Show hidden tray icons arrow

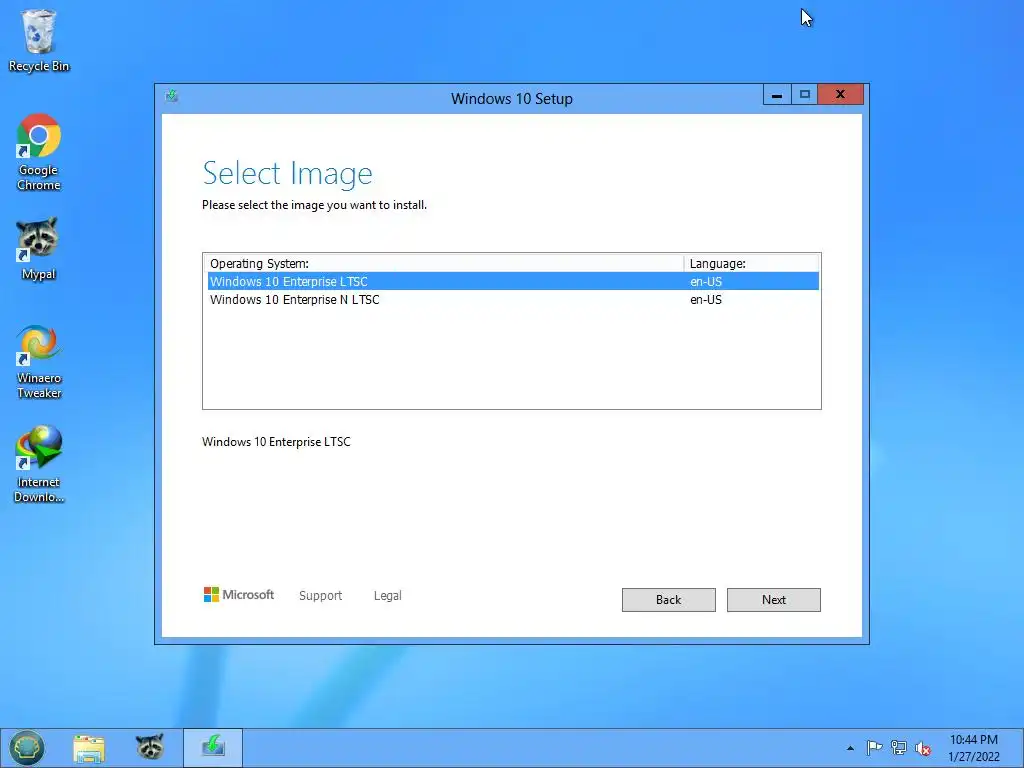tap(850, 748)
